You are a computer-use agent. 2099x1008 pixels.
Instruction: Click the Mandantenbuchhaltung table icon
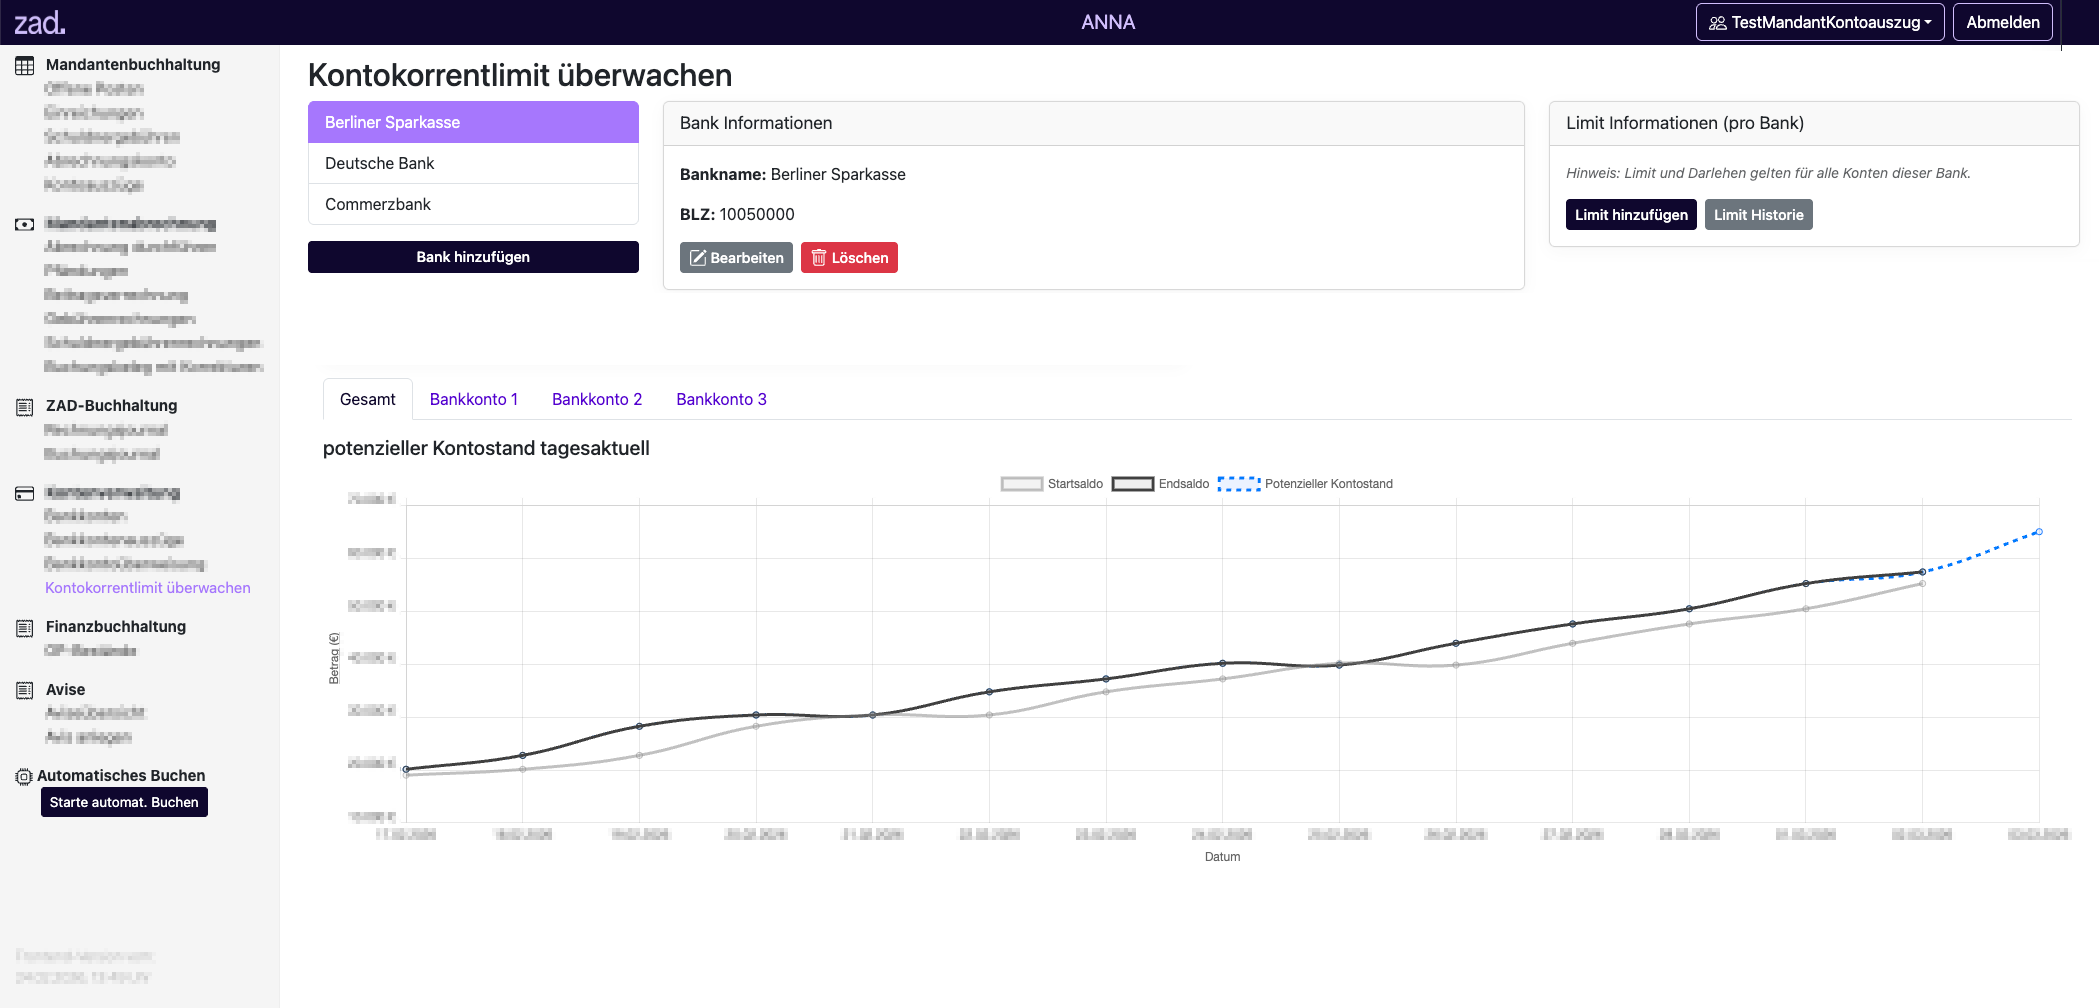click(25, 66)
